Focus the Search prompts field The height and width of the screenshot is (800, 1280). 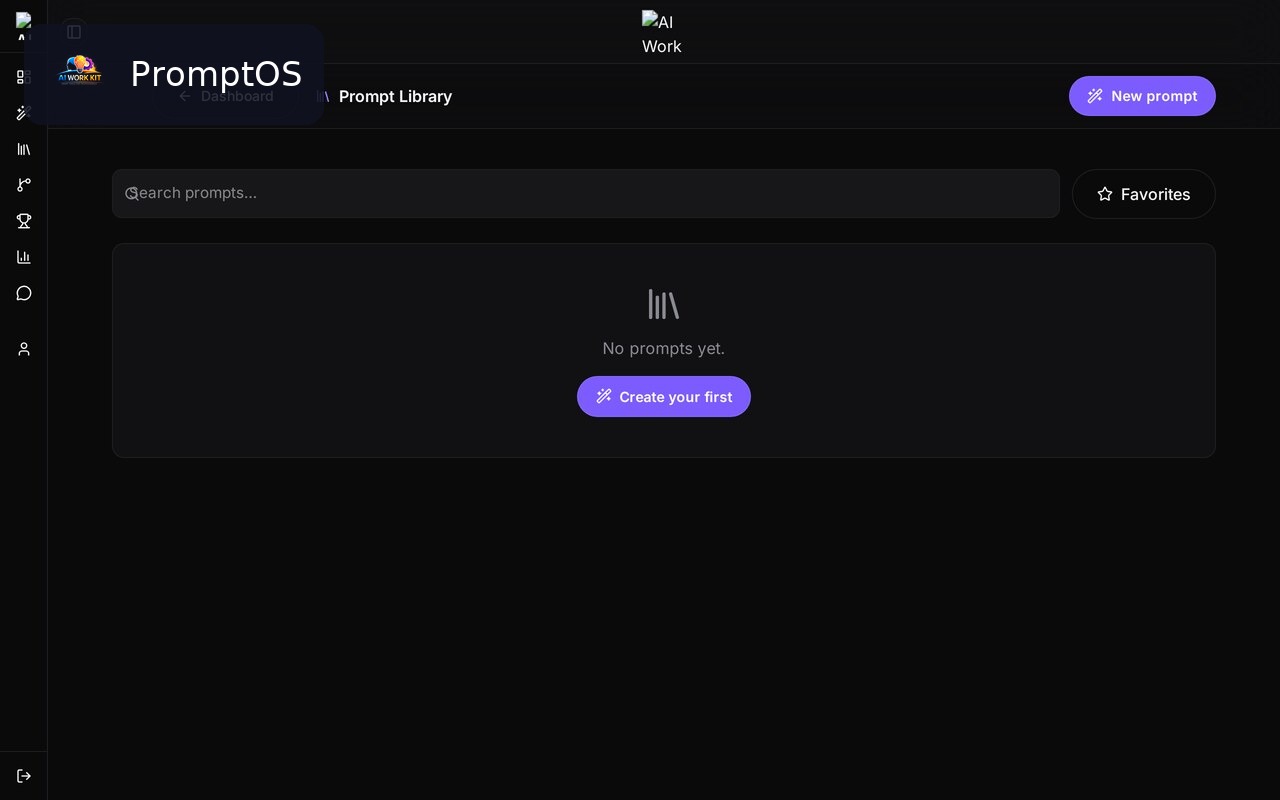click(x=586, y=193)
